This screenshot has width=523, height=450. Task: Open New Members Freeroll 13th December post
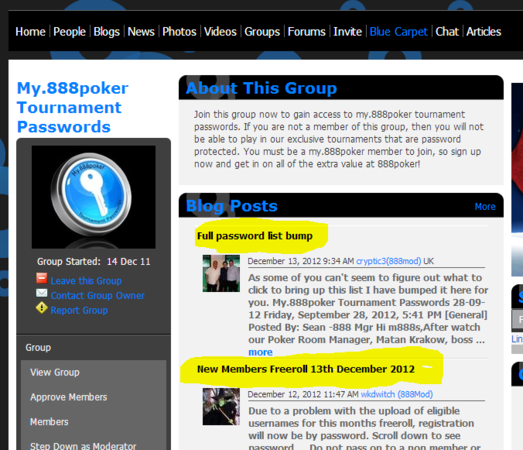point(306,369)
